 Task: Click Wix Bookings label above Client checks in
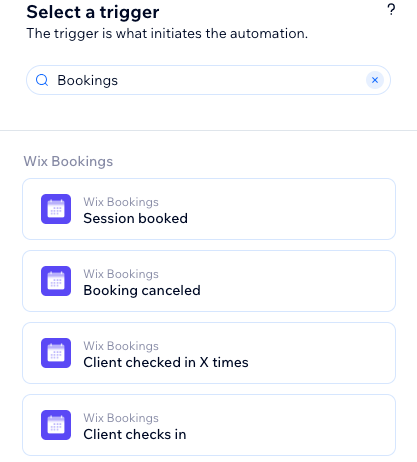(x=121, y=418)
